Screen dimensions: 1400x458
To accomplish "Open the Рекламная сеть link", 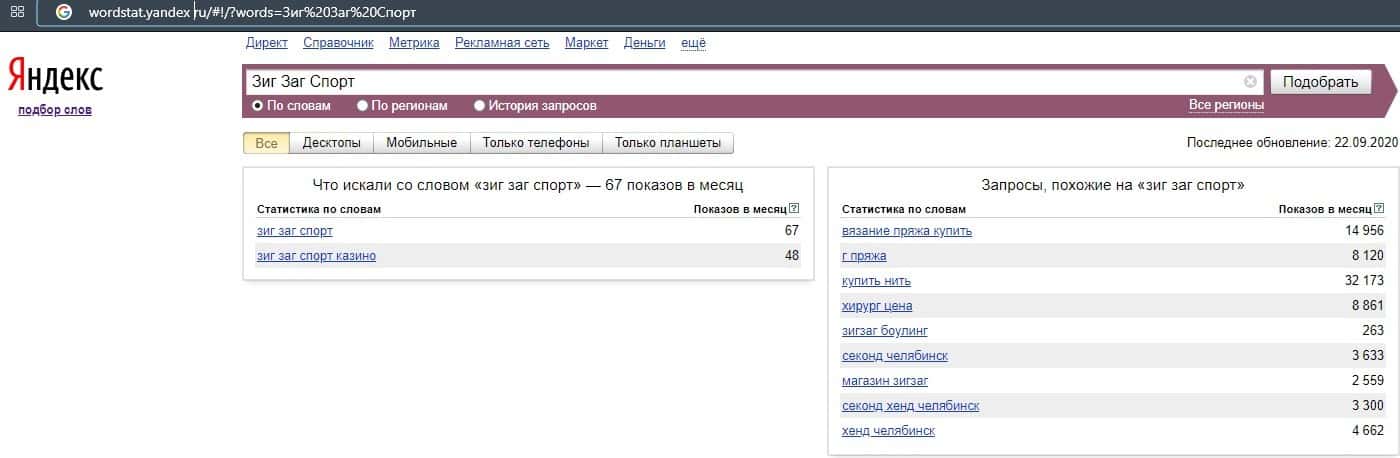I will 502,43.
